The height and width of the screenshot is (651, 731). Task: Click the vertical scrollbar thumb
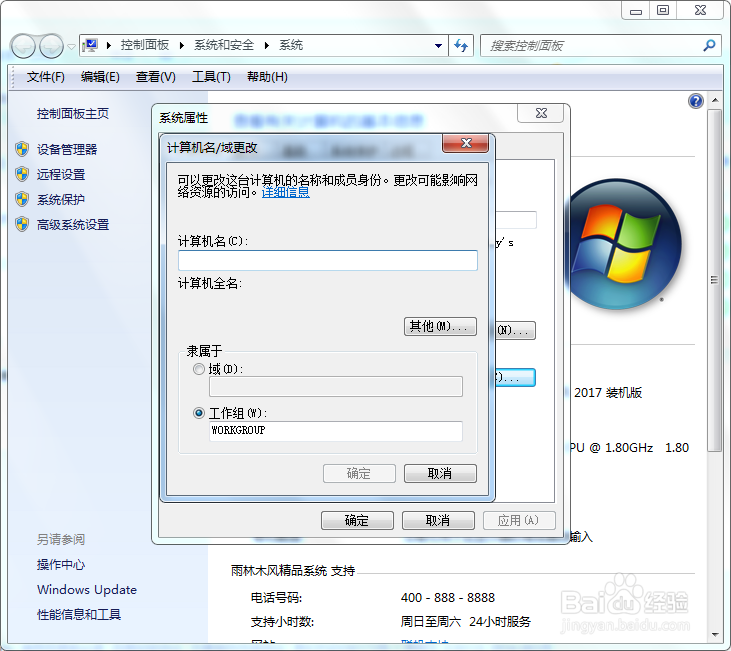tap(715, 280)
